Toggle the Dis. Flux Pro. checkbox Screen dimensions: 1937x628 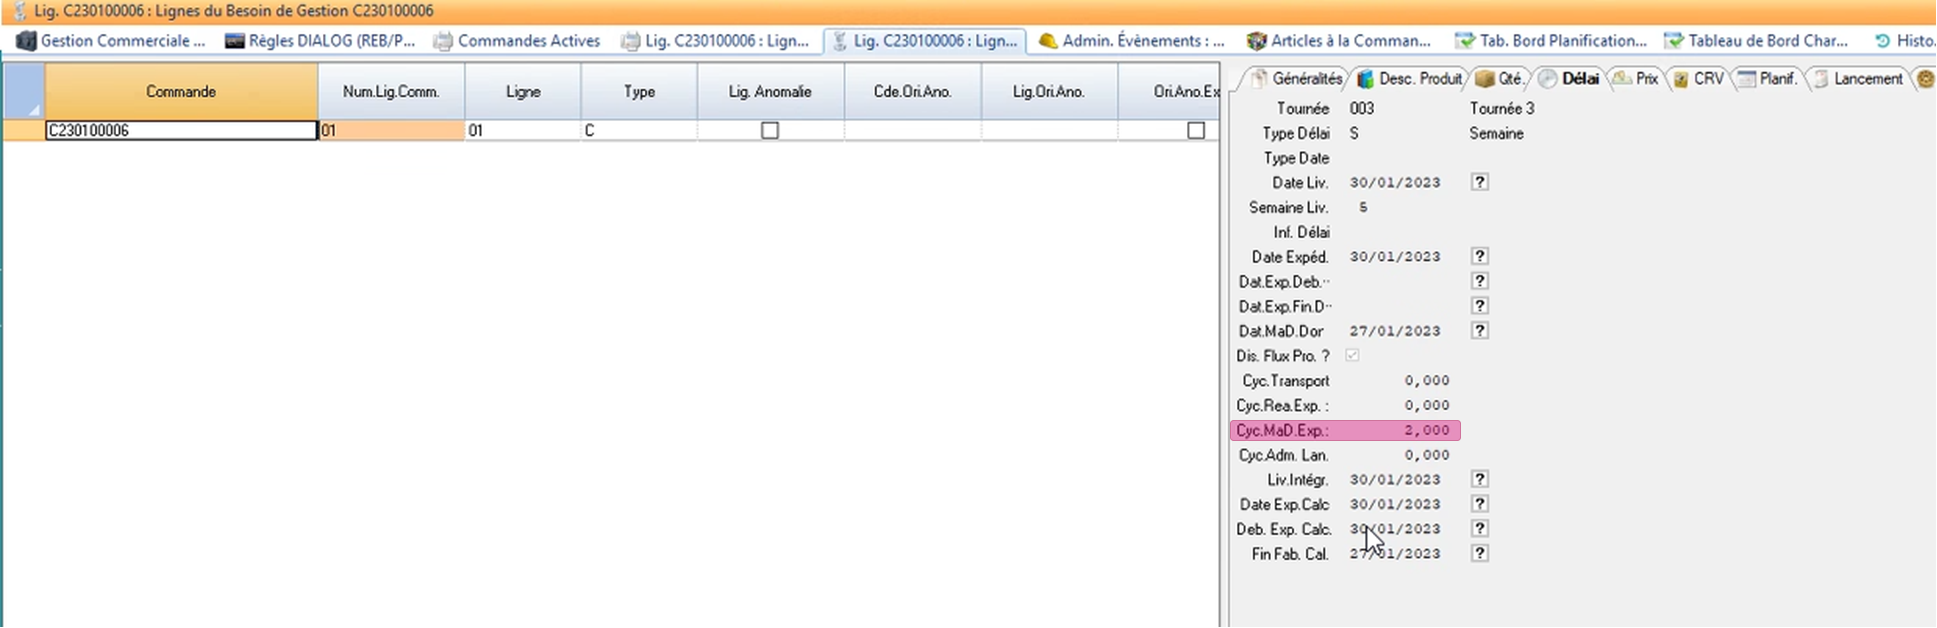[1352, 356]
